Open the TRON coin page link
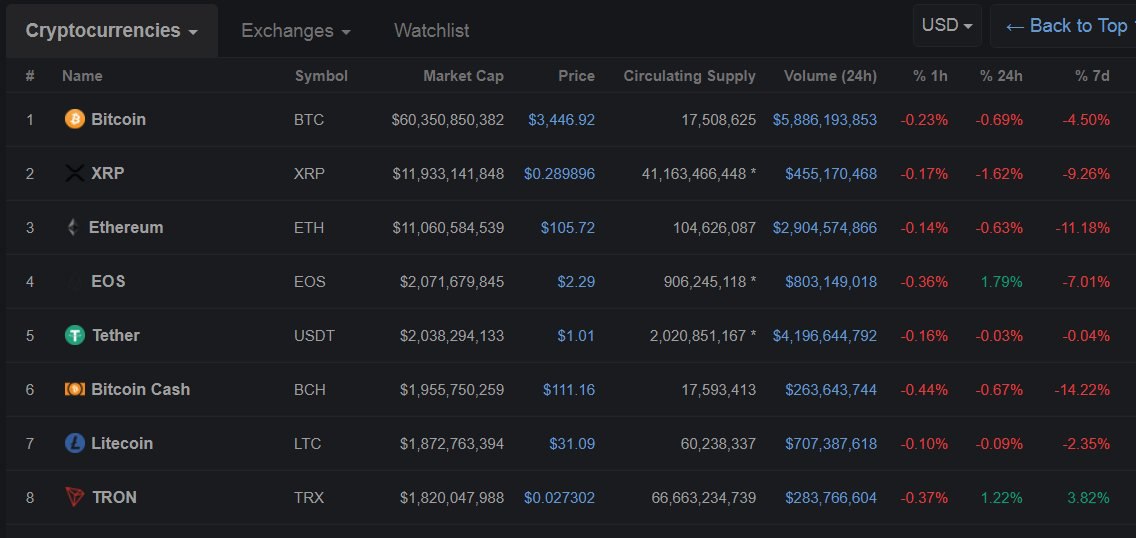This screenshot has width=1136, height=538. (114, 497)
